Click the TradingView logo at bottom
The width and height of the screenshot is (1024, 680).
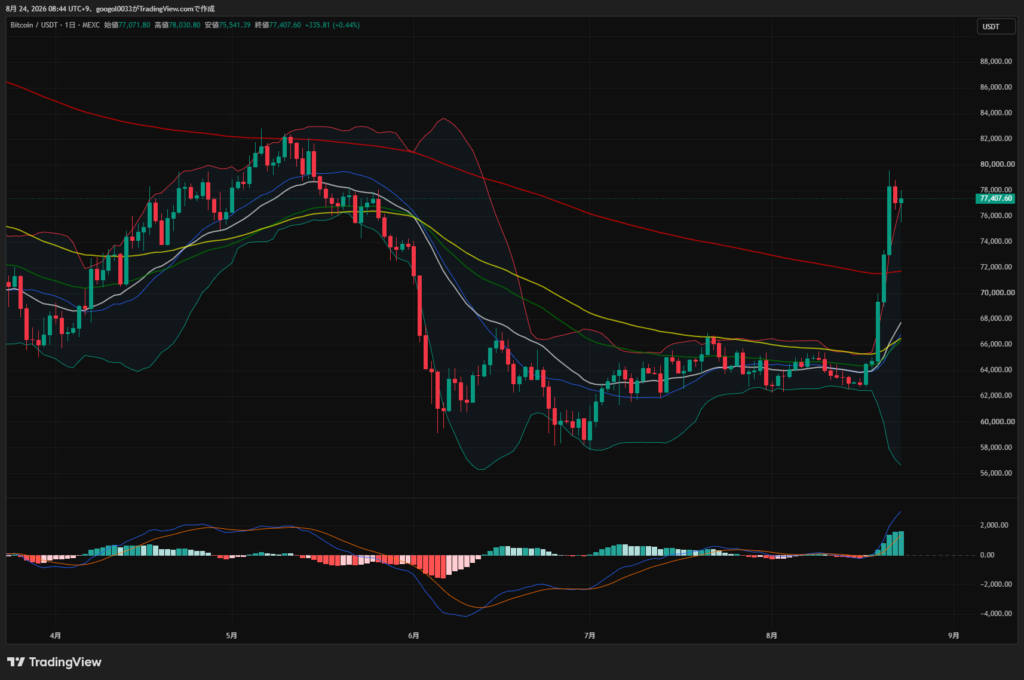point(54,662)
